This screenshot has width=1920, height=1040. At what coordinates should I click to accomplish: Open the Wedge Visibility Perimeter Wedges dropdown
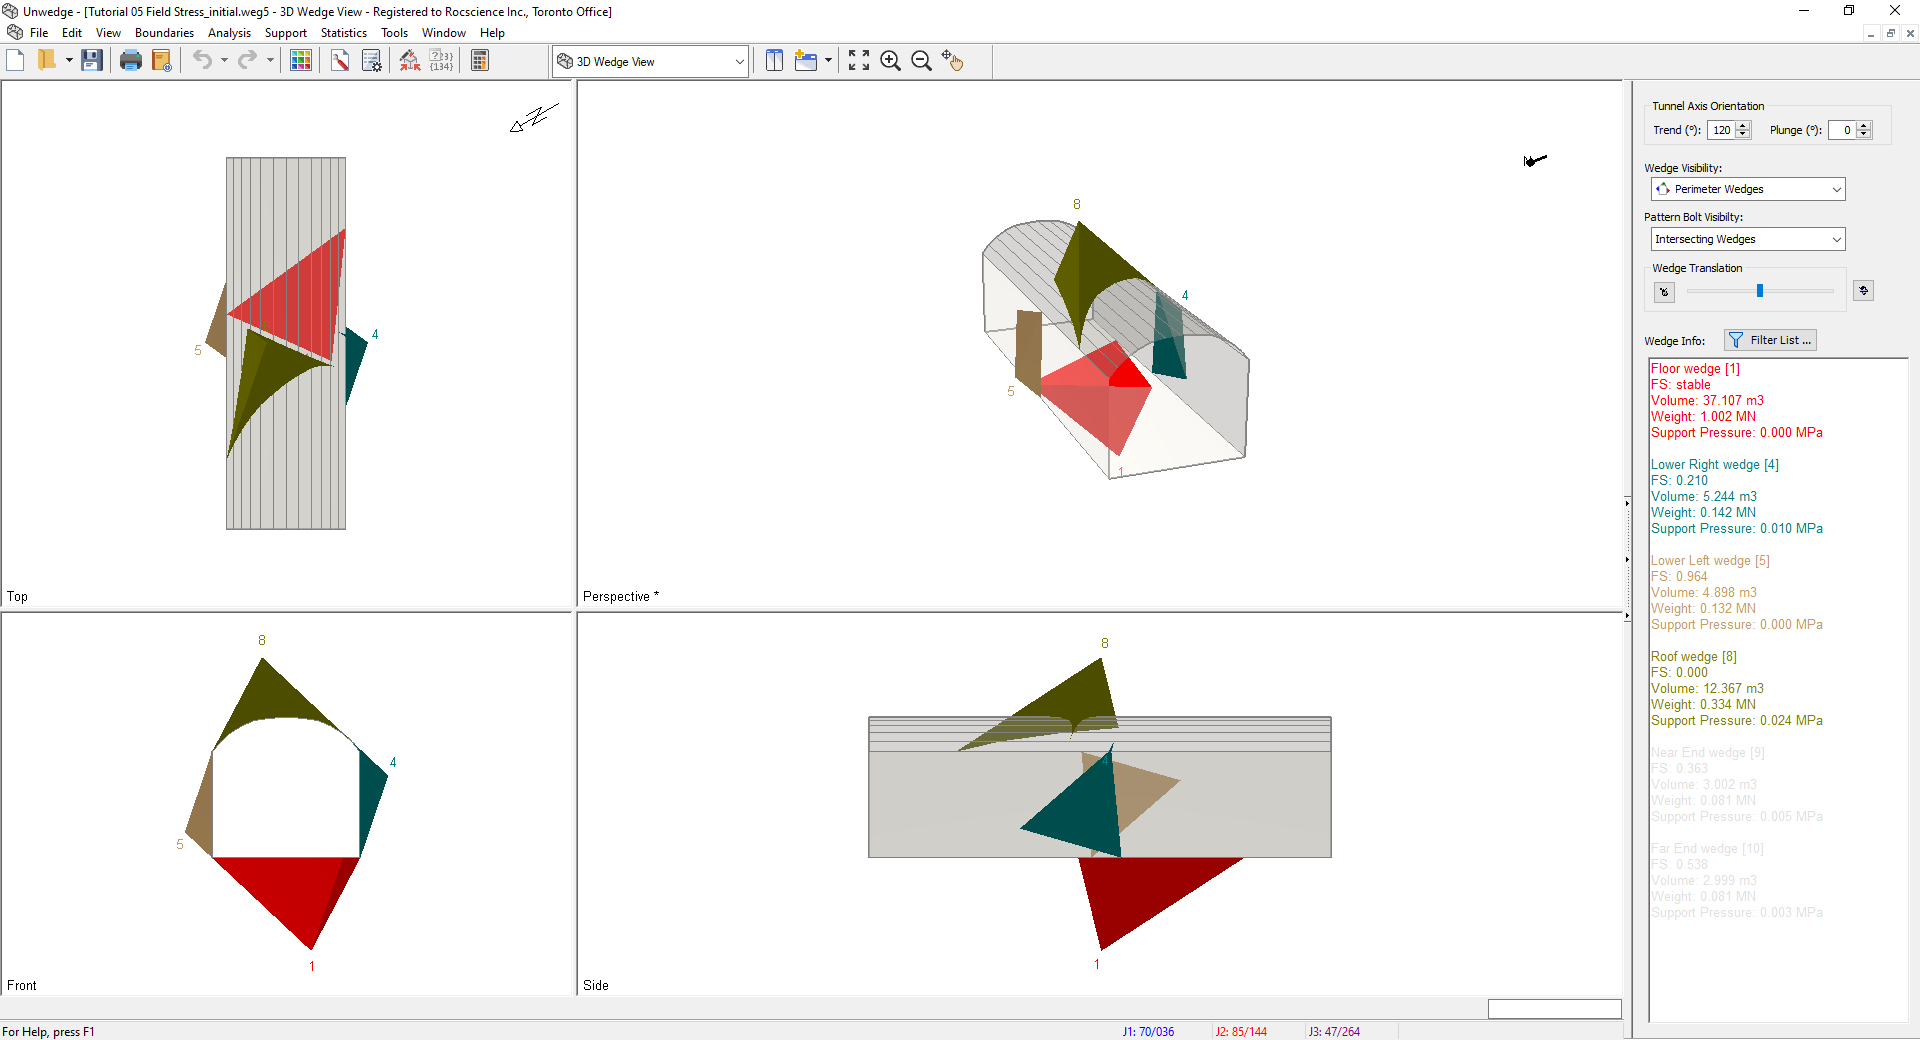[x=1836, y=189]
